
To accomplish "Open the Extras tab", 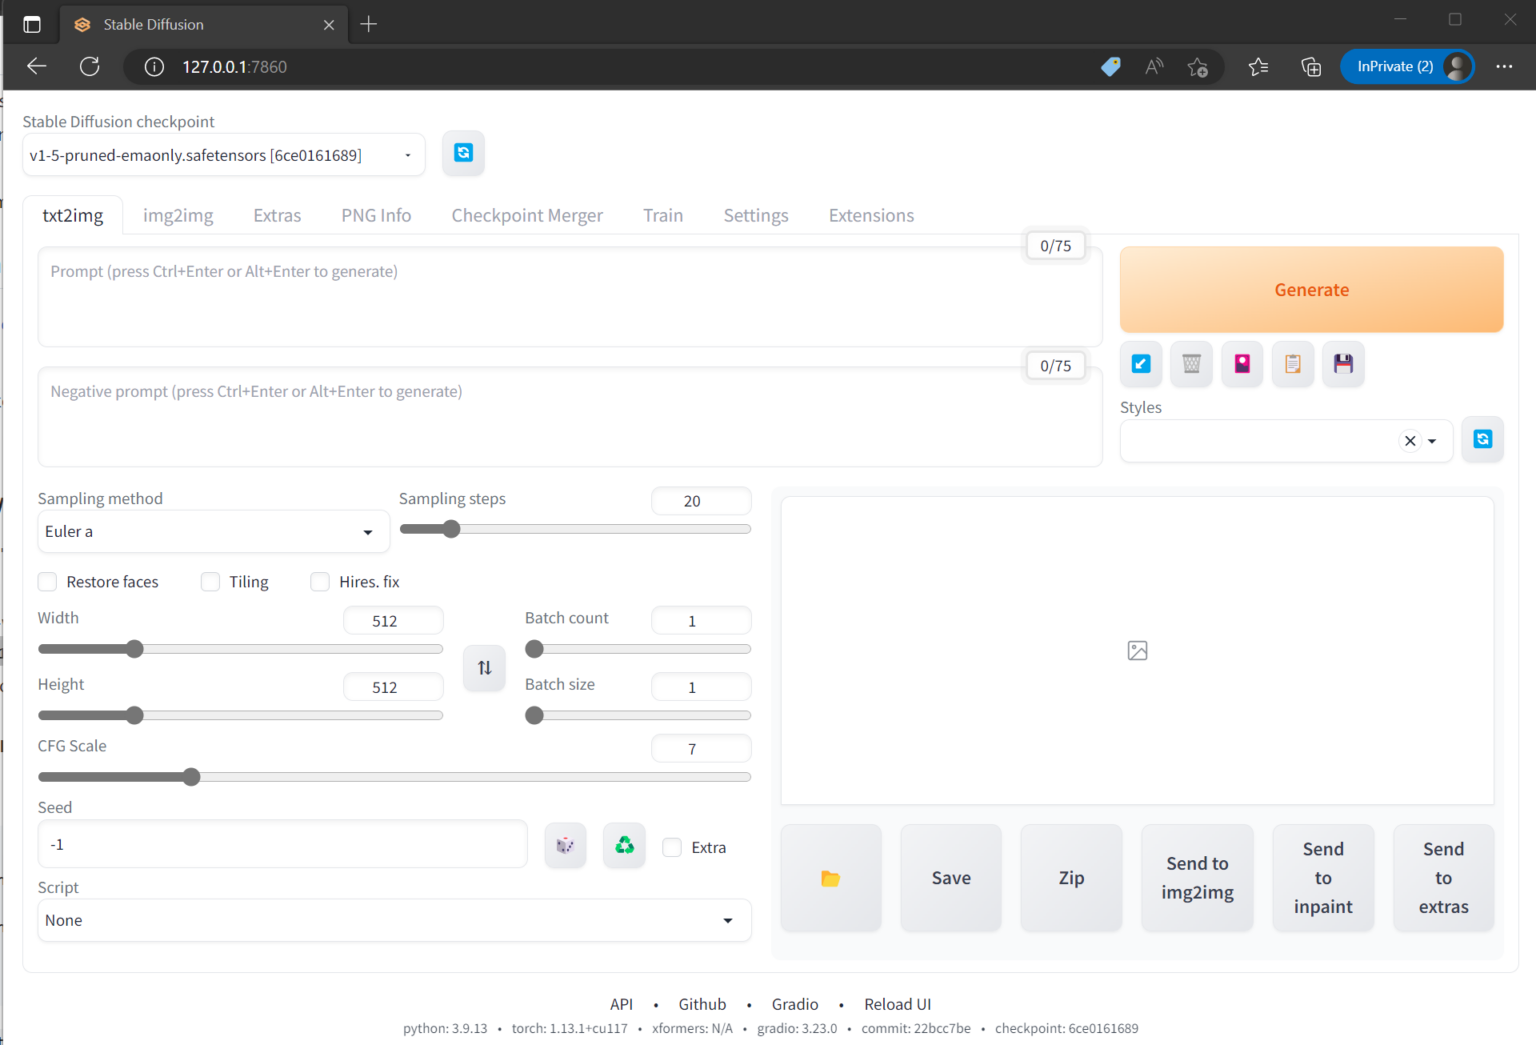I will [x=277, y=216].
